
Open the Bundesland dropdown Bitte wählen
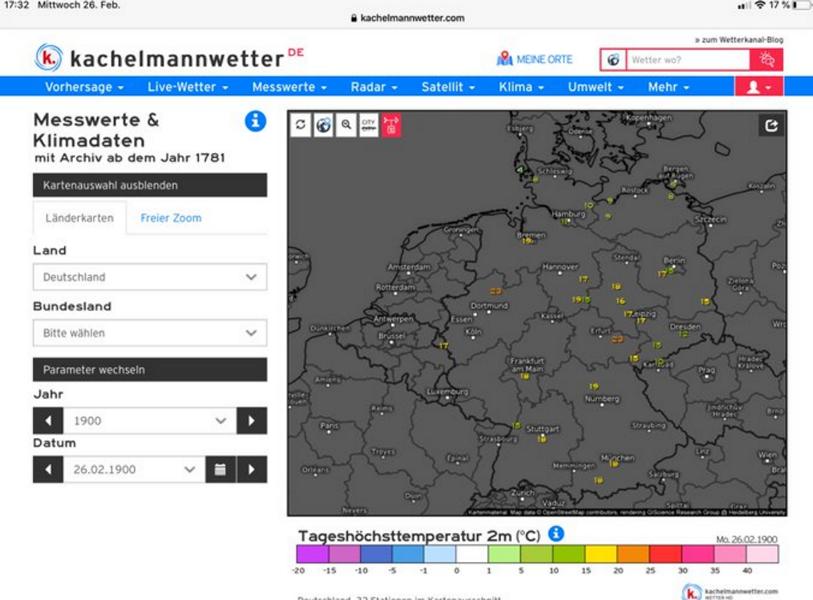point(150,333)
